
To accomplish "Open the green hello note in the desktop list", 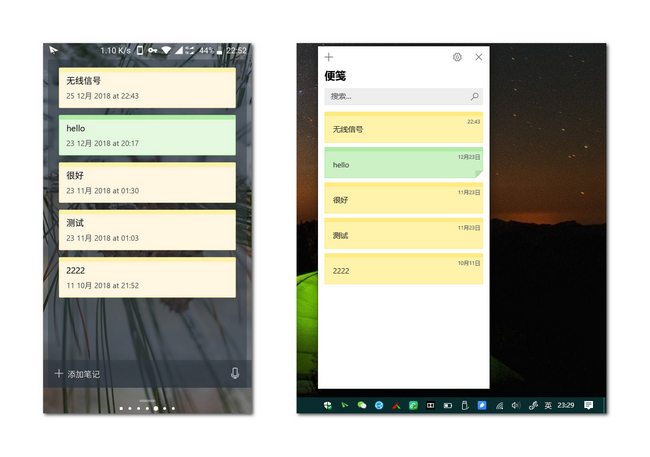I will tap(403, 164).
